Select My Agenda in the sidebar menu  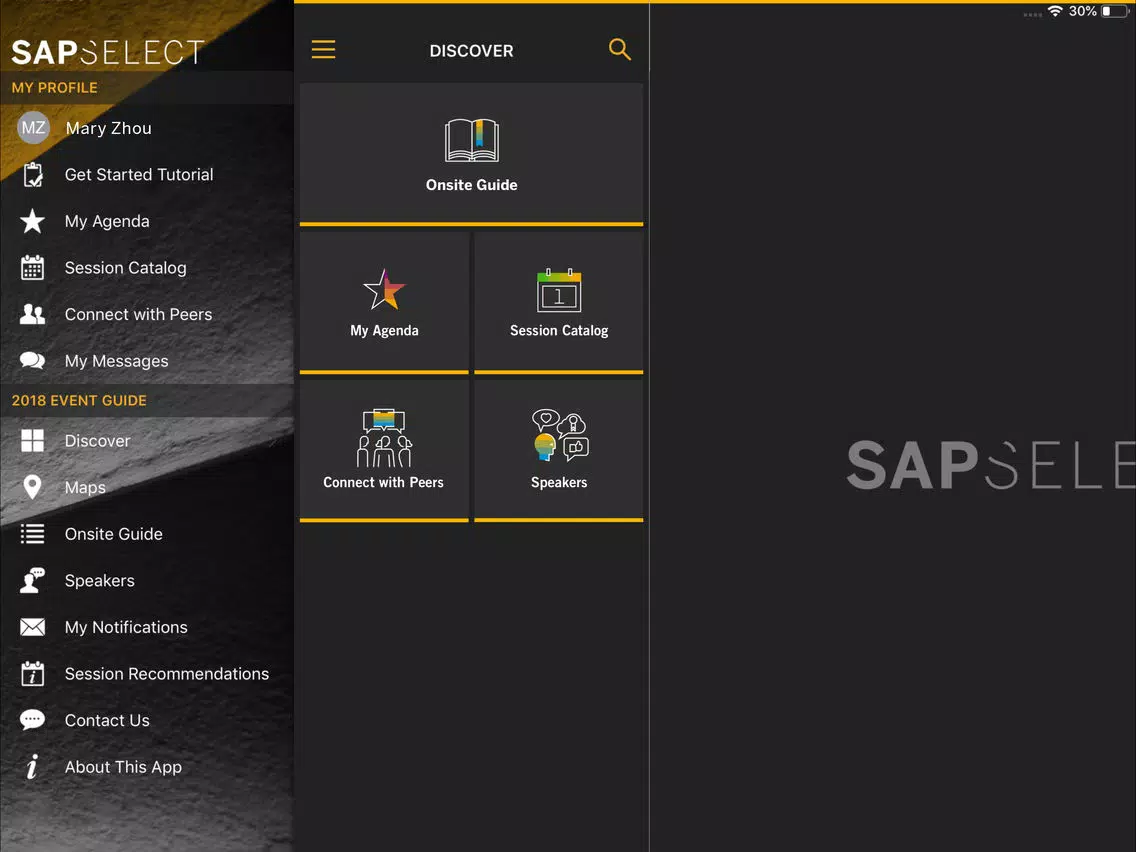tap(147, 221)
